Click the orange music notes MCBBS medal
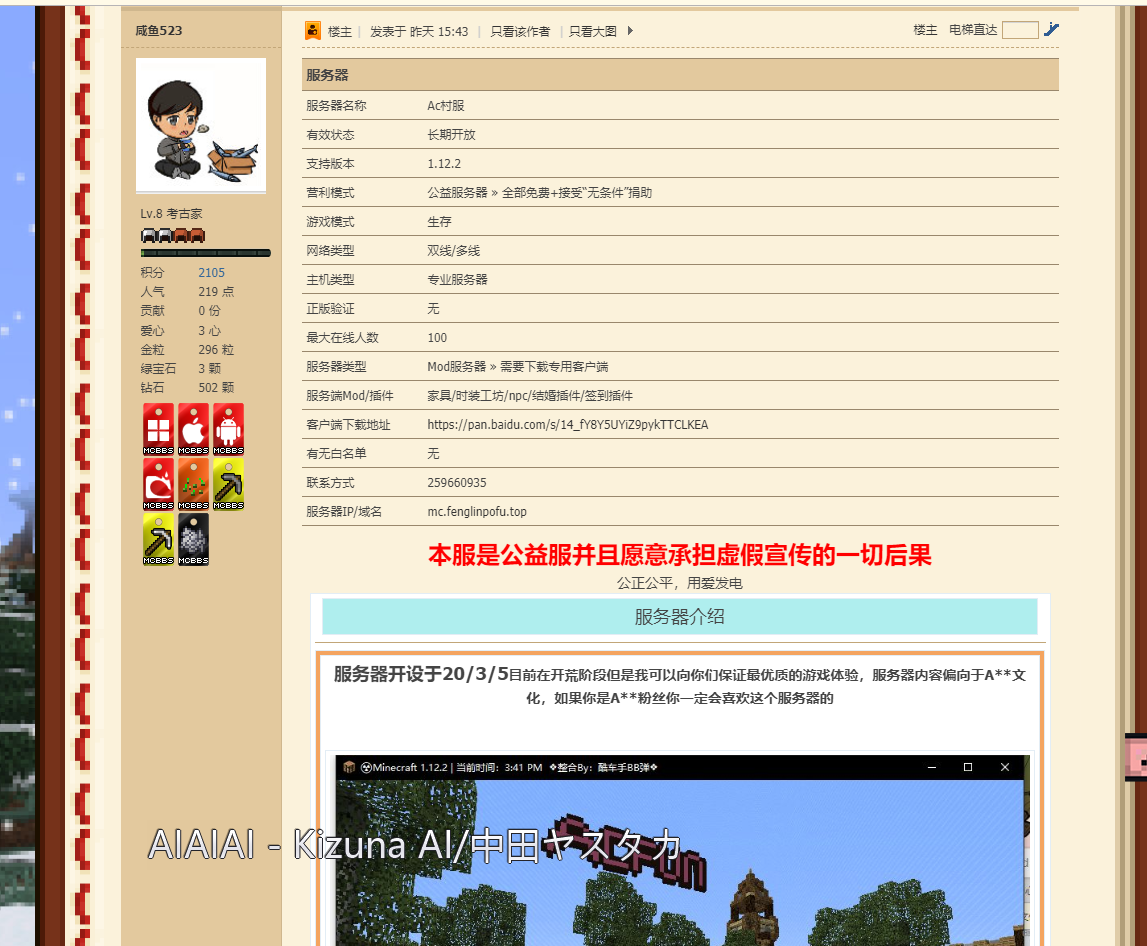Screen dimensions: 1147x946 click(193, 484)
